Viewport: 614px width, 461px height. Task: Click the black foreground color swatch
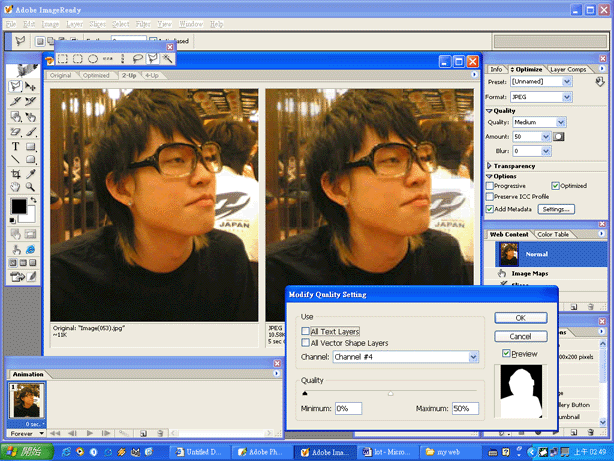coord(18,206)
